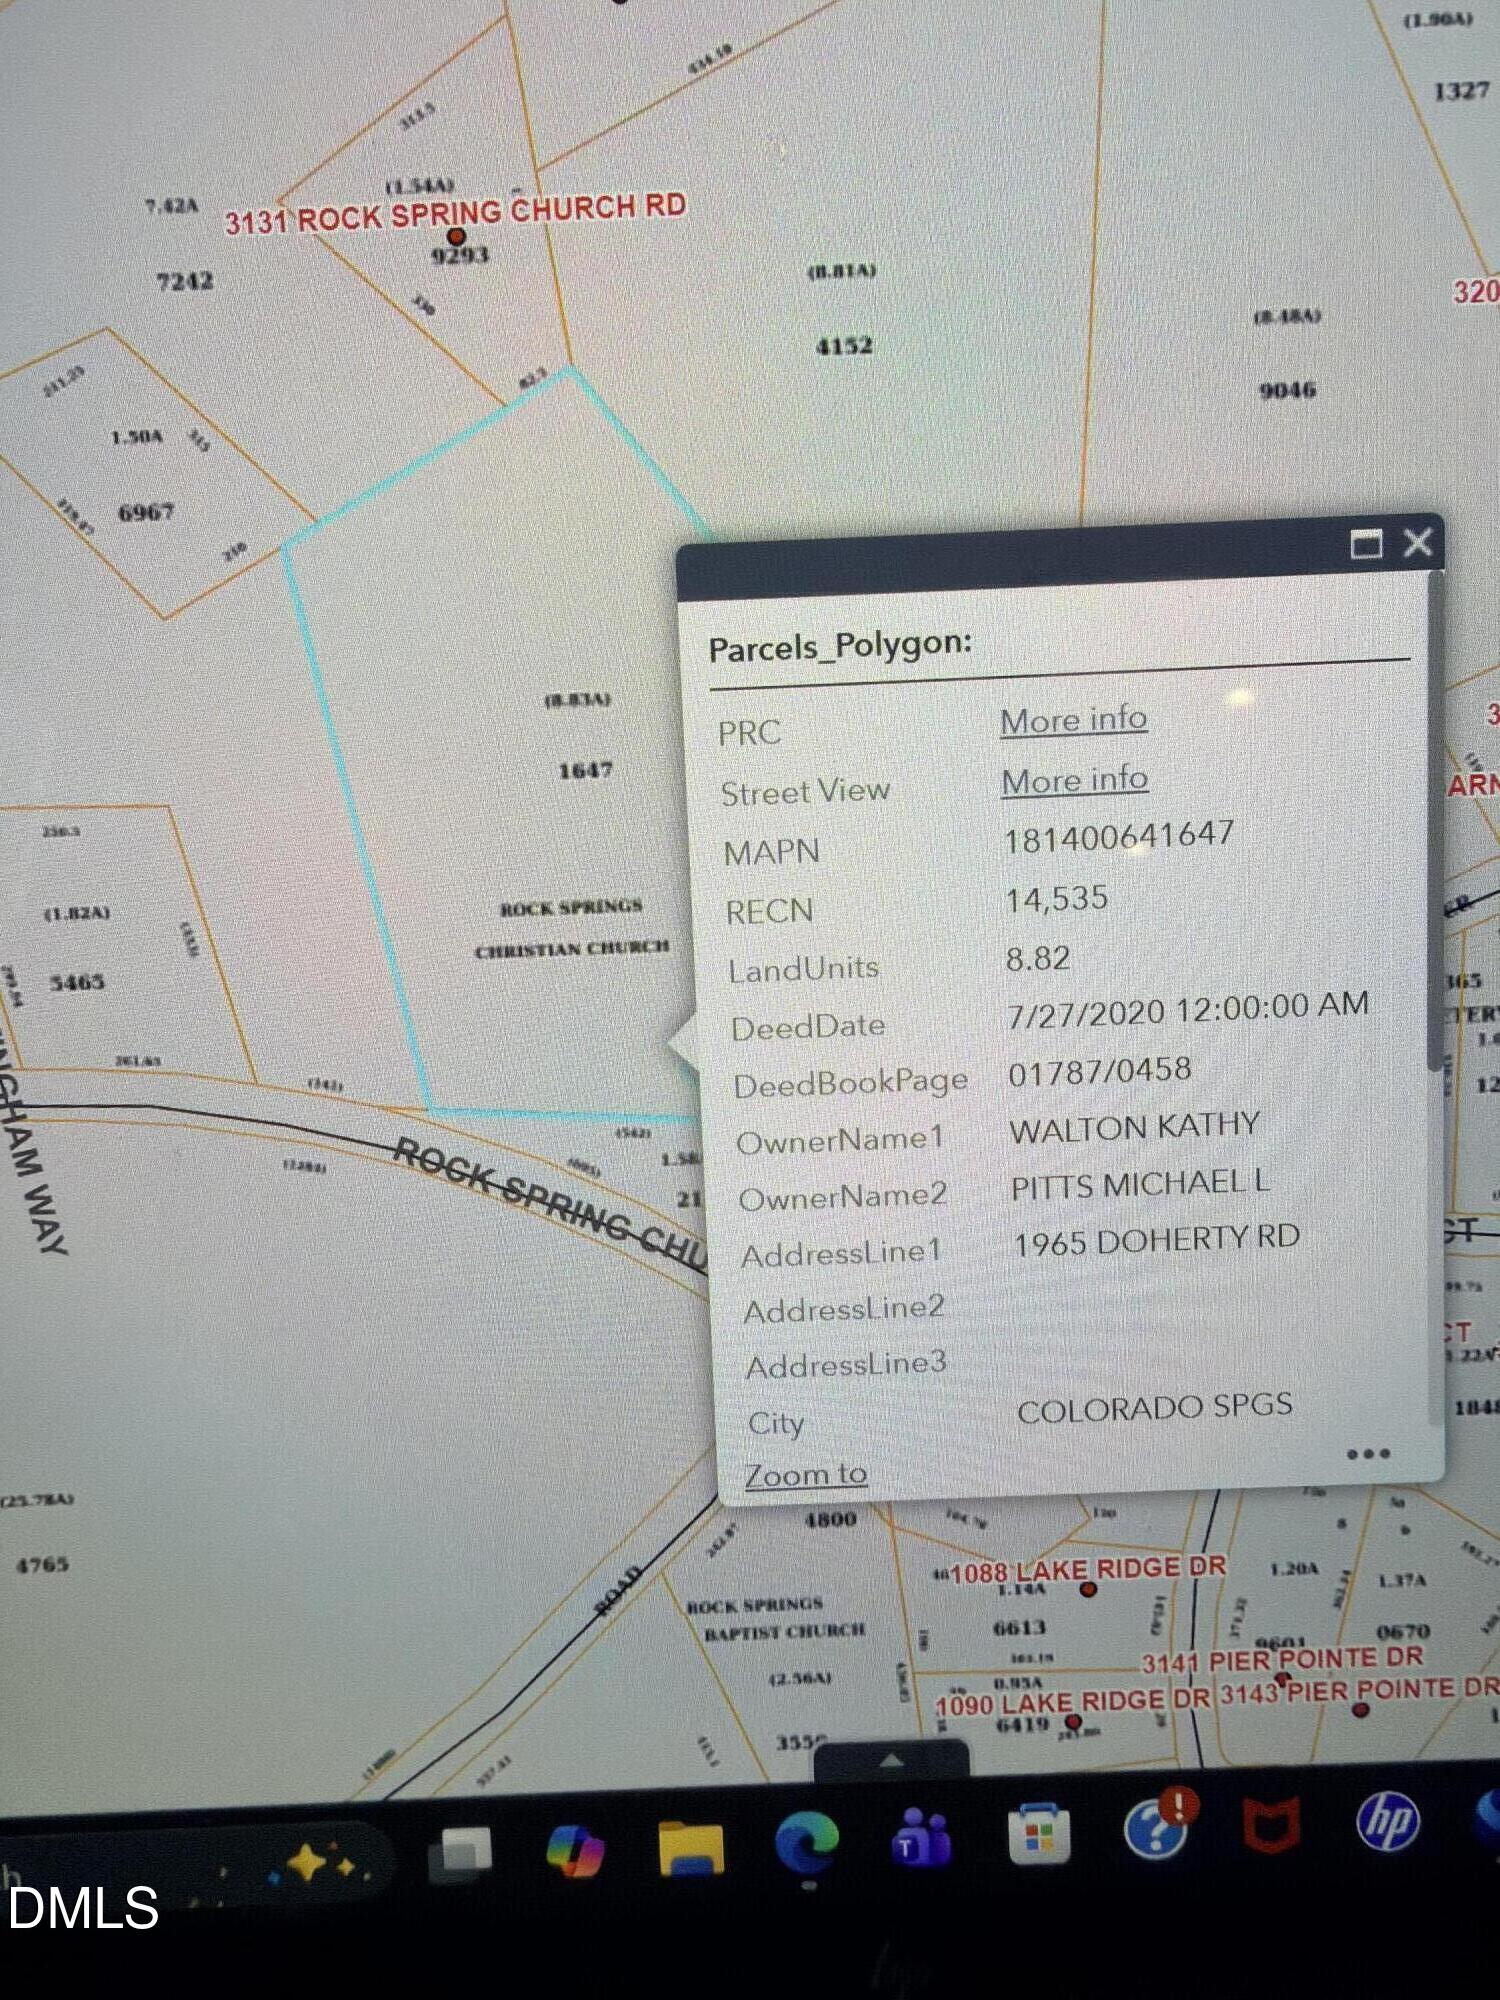Viewport: 1500px width, 2000px height.
Task: Close the Parcels_Polygon info popup
Action: (x=1418, y=542)
